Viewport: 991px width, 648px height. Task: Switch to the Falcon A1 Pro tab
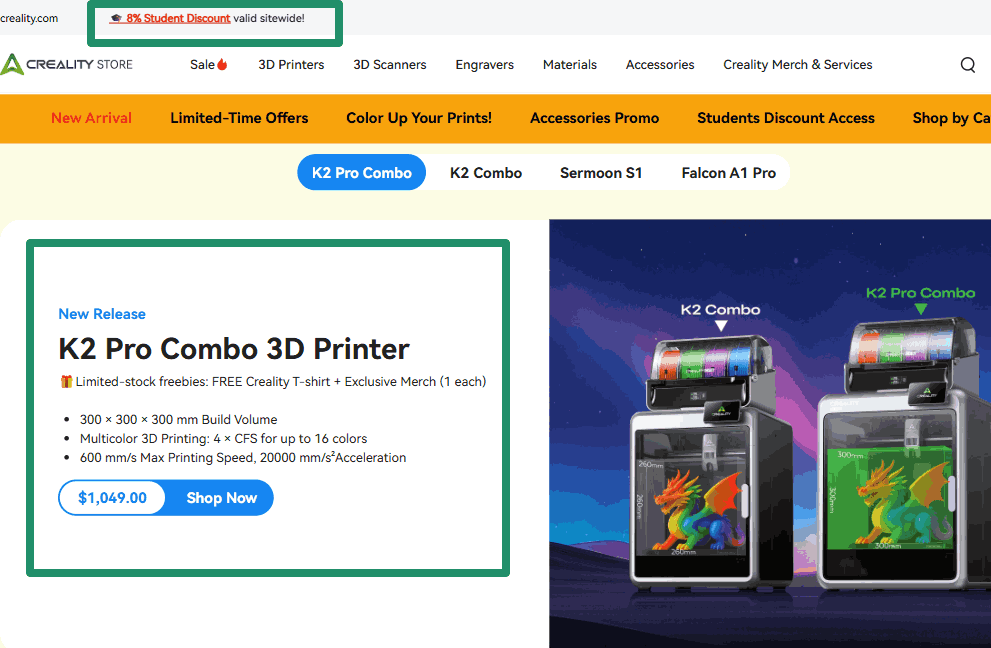click(x=728, y=173)
